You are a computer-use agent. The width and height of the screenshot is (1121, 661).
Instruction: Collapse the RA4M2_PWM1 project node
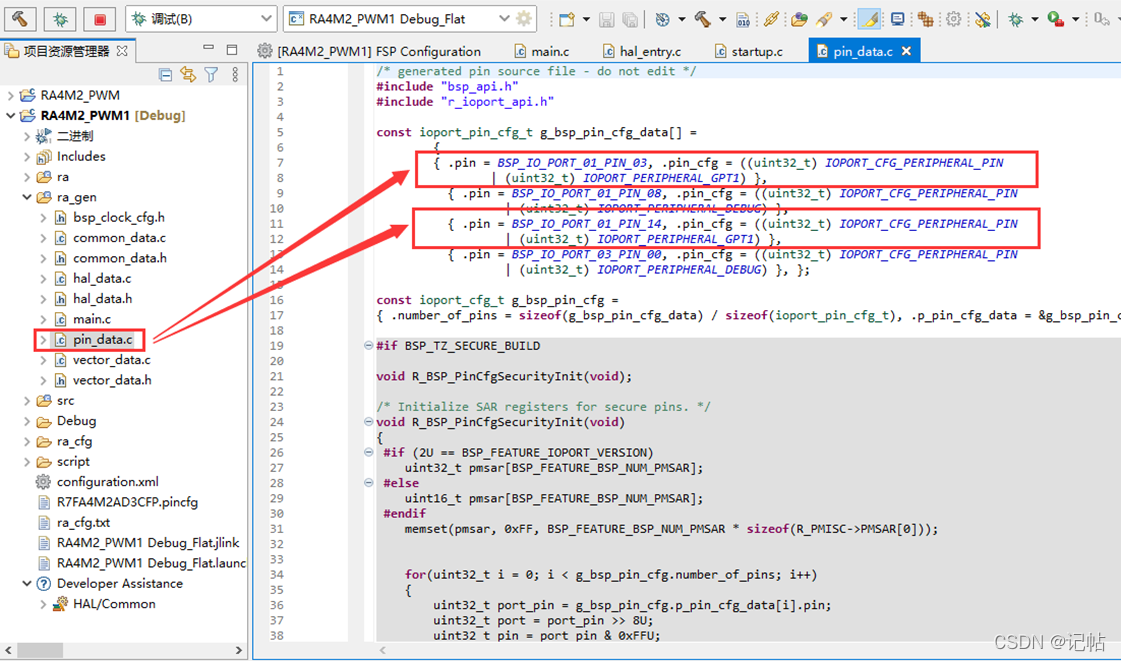(10, 116)
